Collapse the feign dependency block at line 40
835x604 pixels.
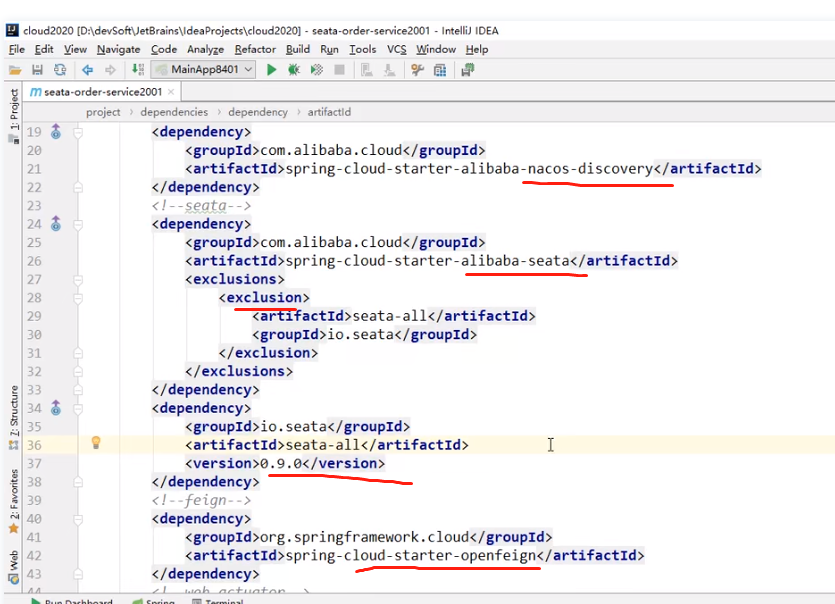tap(78, 519)
